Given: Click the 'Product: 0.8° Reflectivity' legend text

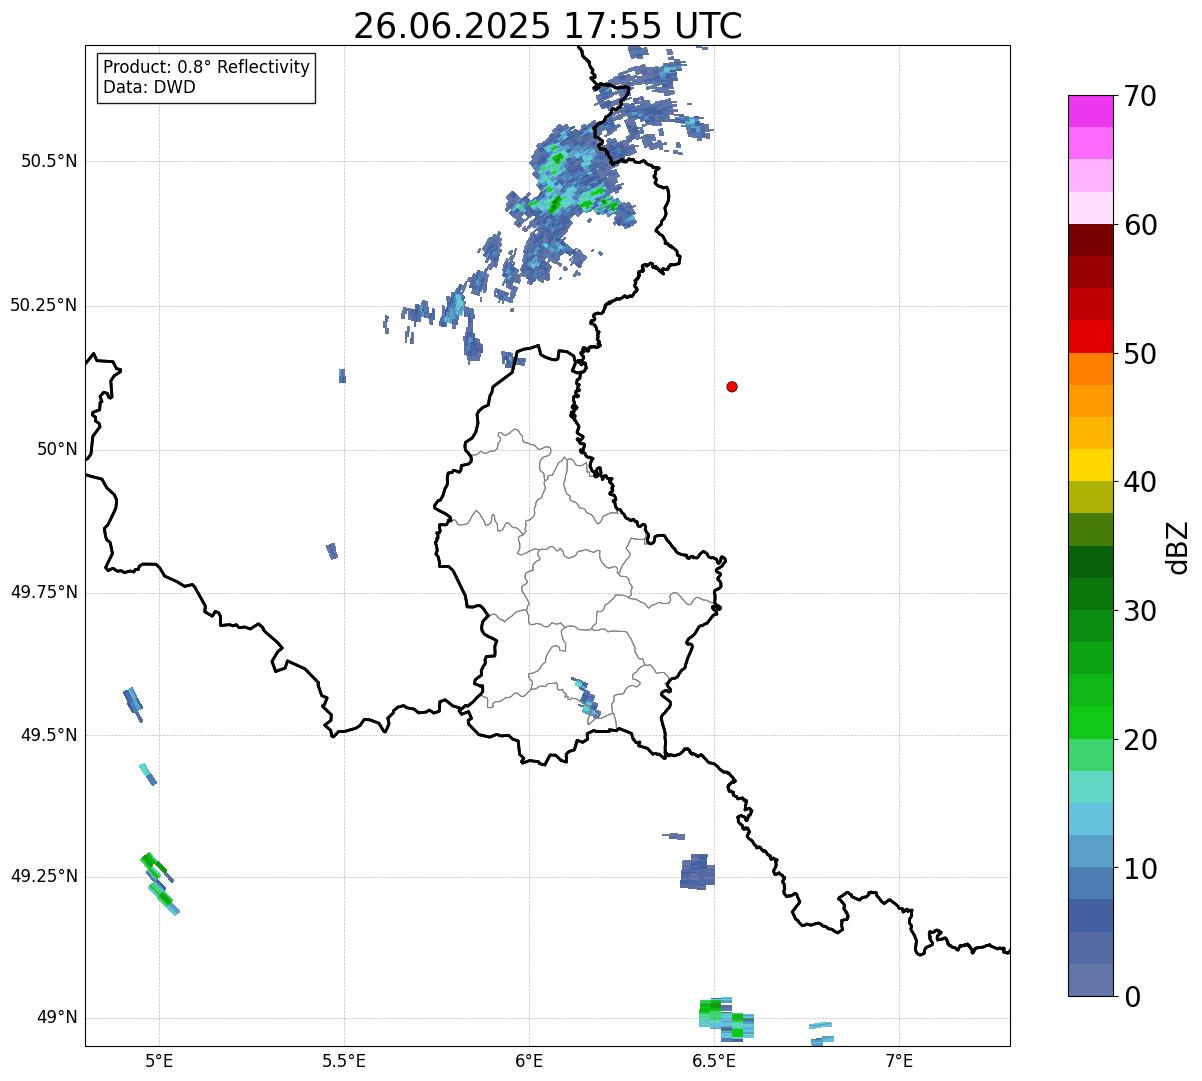Looking at the screenshot, I should (207, 67).
